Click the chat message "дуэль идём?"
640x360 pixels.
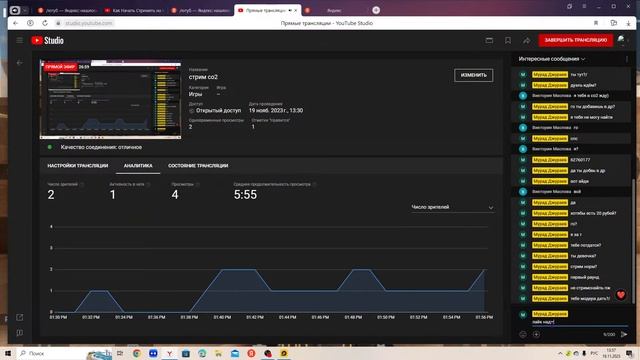(x=583, y=85)
